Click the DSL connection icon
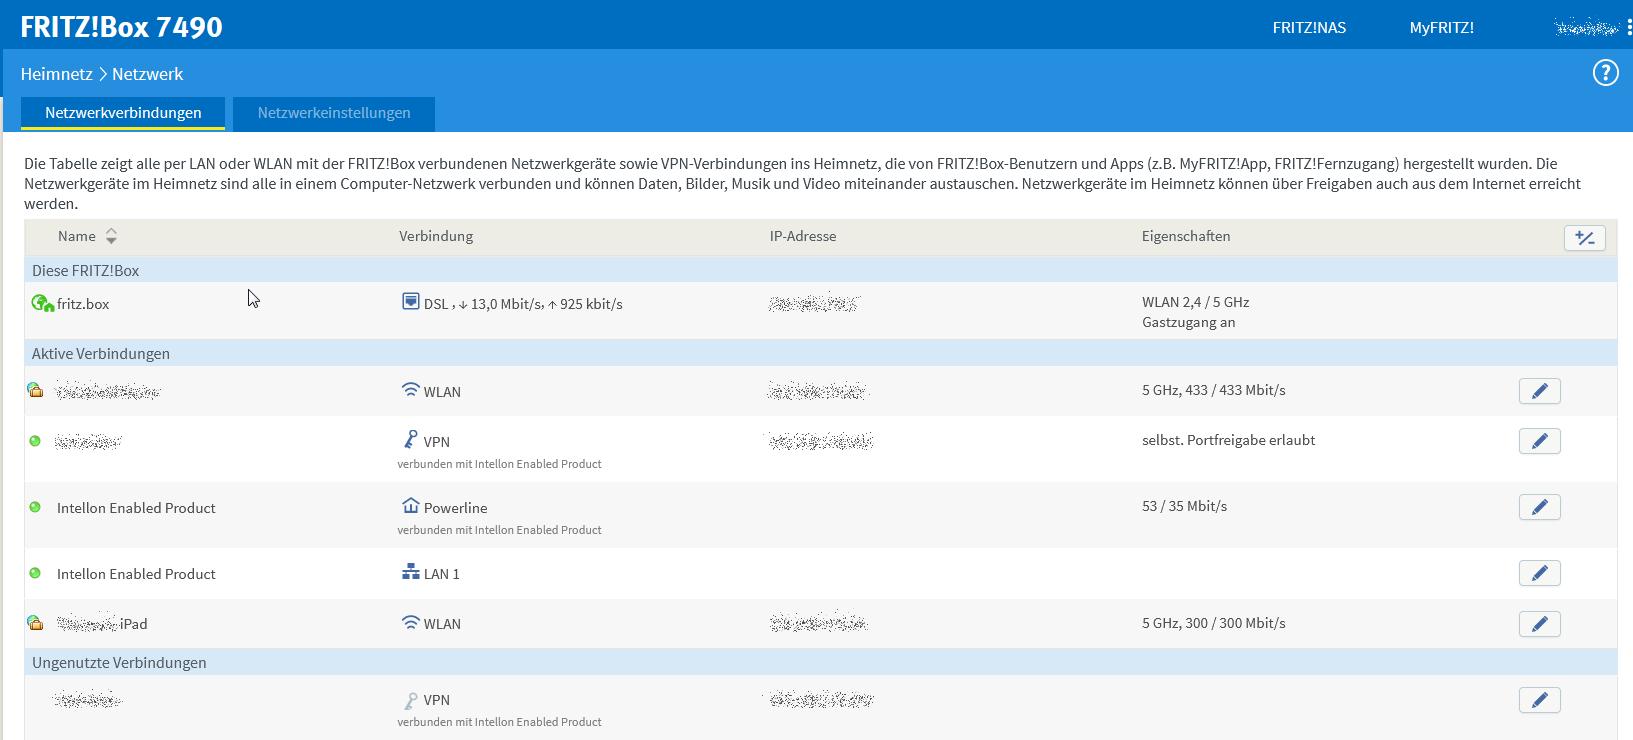This screenshot has height=740, width=1633. pyautogui.click(x=410, y=301)
